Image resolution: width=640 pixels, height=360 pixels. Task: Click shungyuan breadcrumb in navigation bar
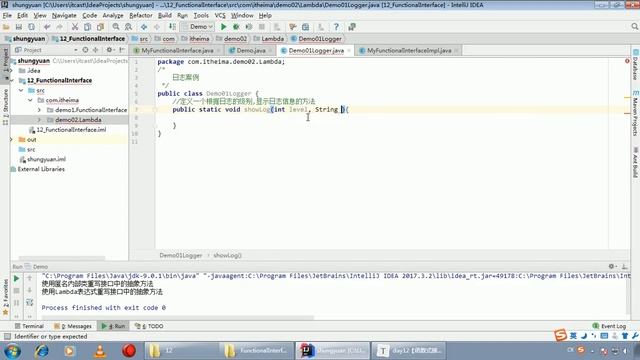pos(29,39)
